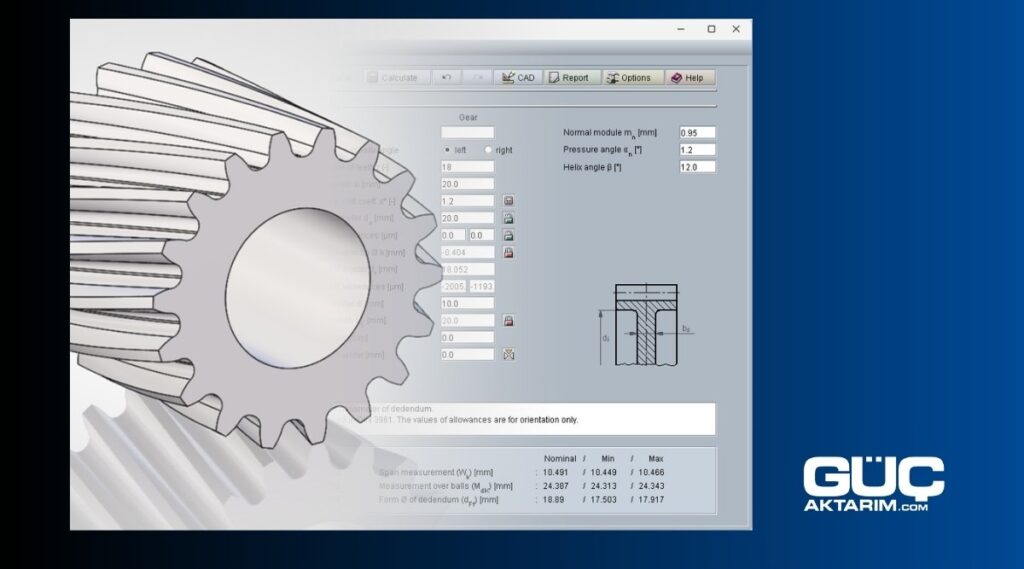Click the number of teeth field showing 18
Viewport: 1024px width, 569px height.
point(467,167)
